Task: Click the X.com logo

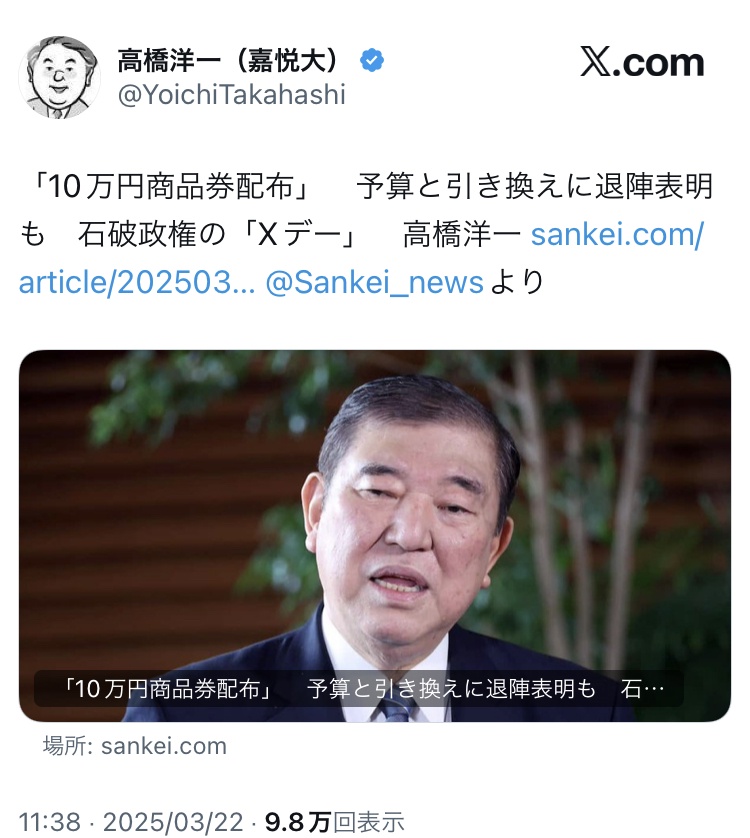Action: [x=642, y=63]
